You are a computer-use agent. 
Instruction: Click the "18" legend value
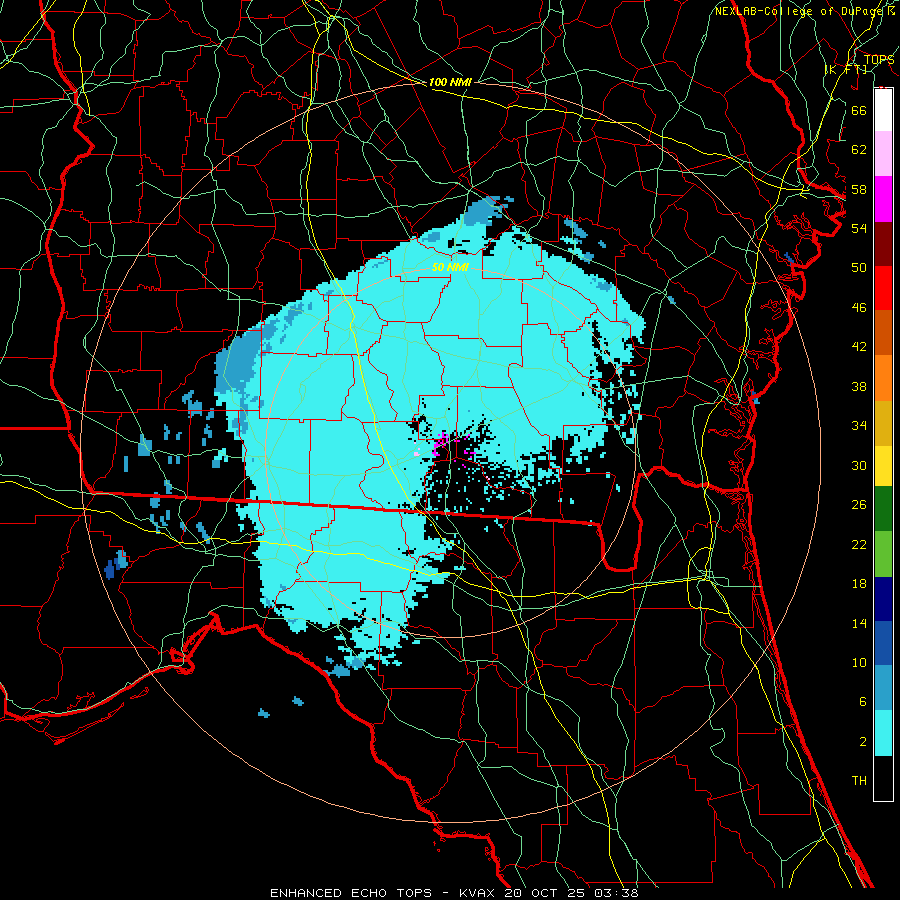(x=859, y=584)
